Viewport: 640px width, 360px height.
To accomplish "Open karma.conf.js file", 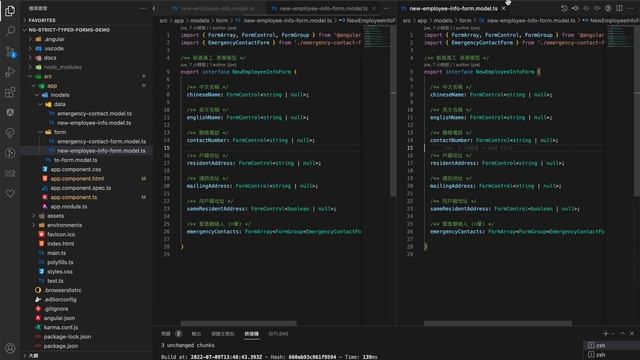I will [61, 327].
